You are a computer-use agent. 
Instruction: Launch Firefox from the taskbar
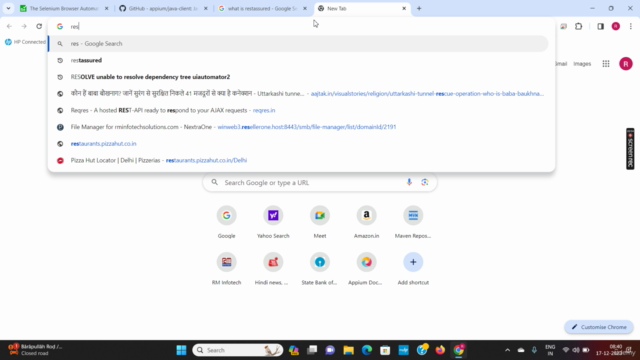point(440,350)
